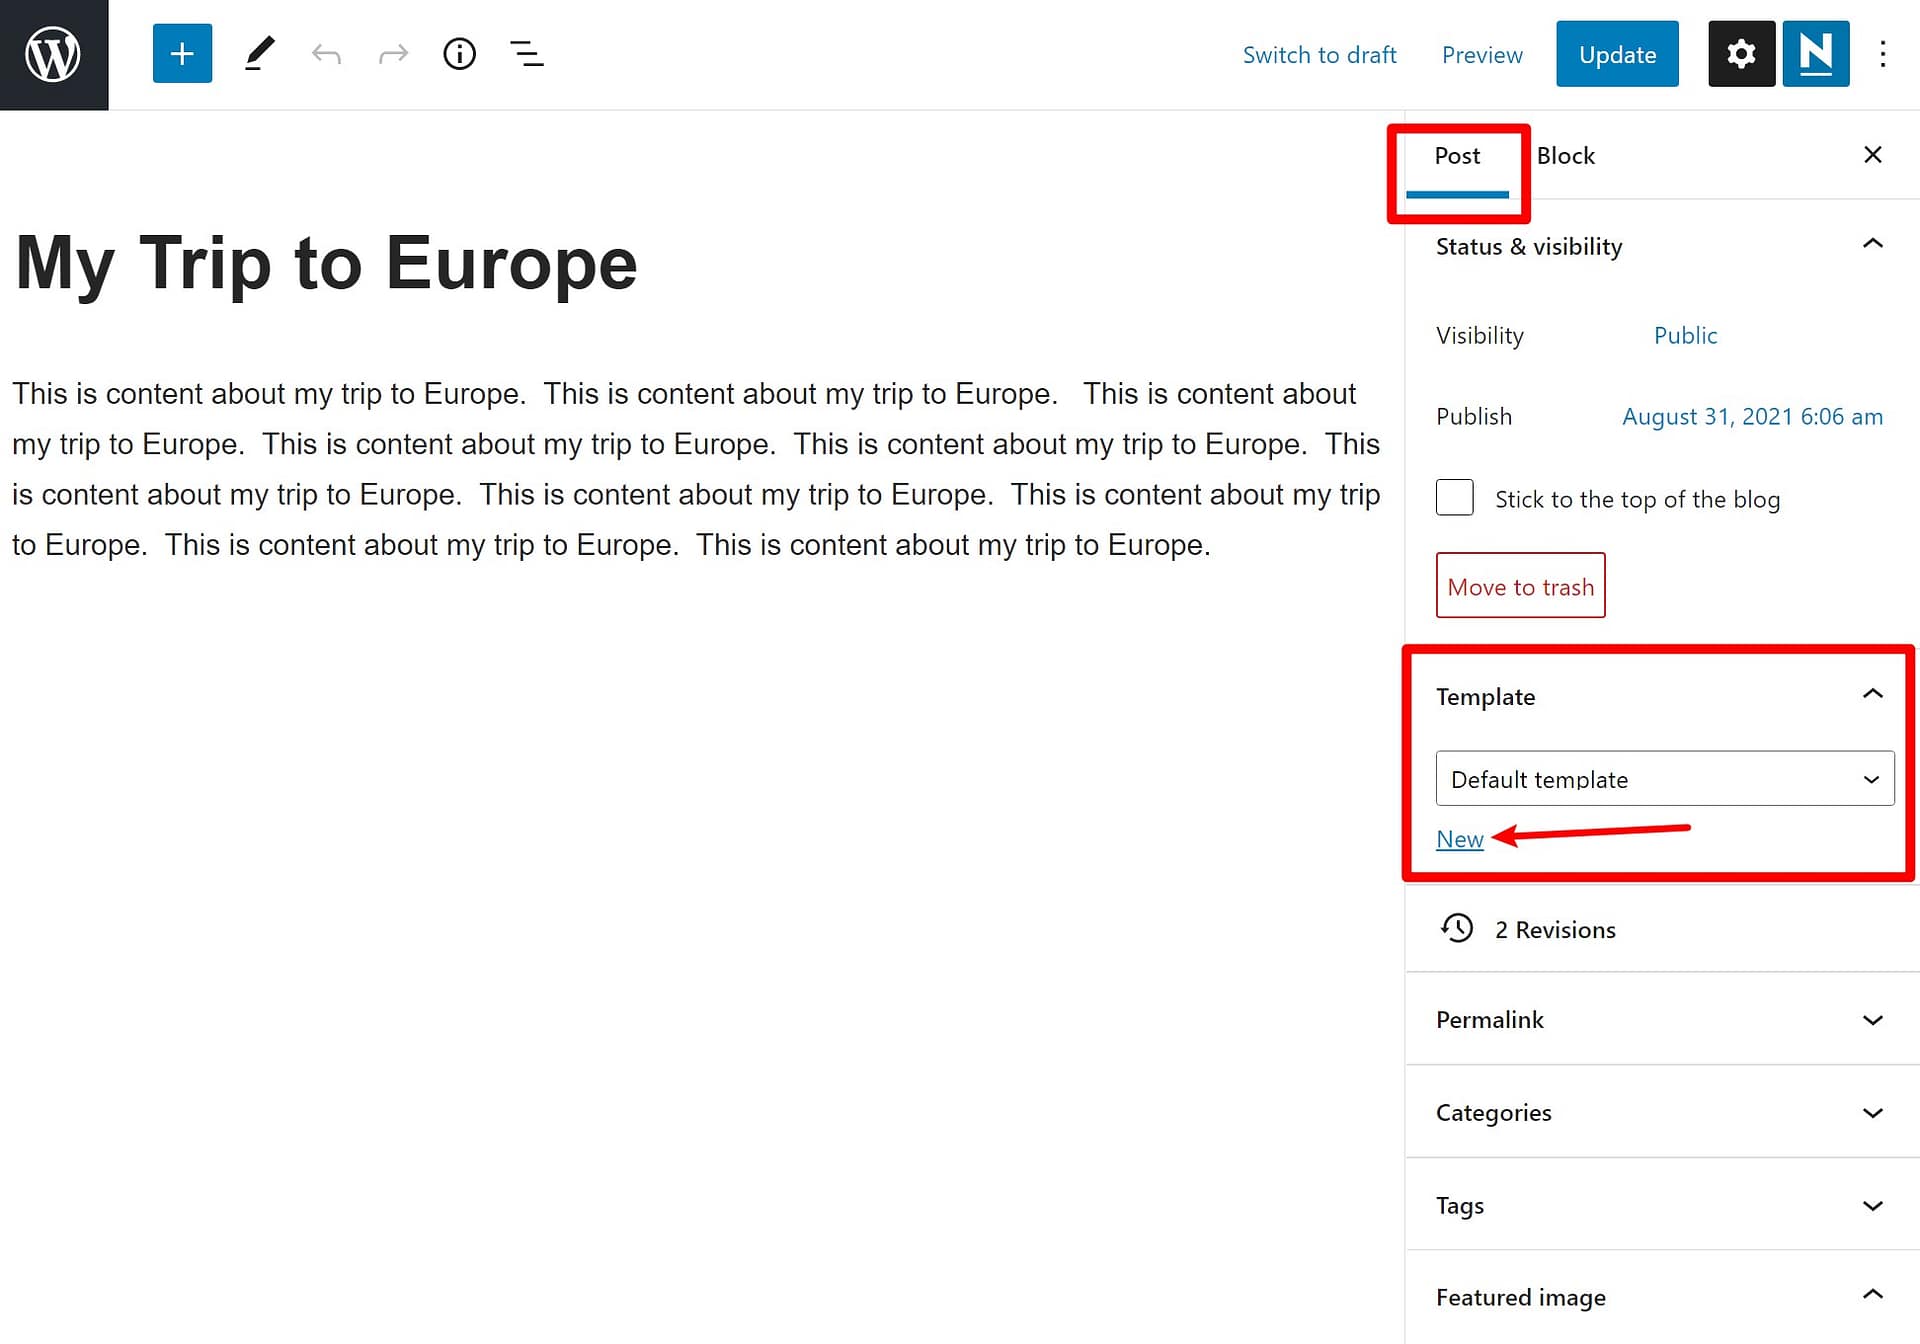
Task: Open the List View outline
Action: tap(526, 53)
